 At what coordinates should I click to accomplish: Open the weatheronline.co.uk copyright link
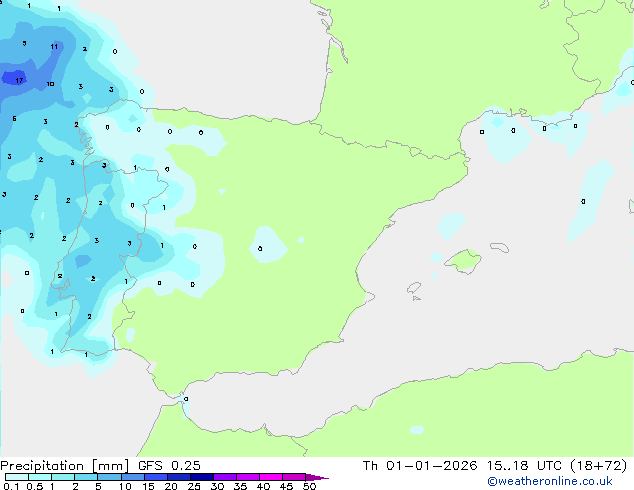pos(549,481)
